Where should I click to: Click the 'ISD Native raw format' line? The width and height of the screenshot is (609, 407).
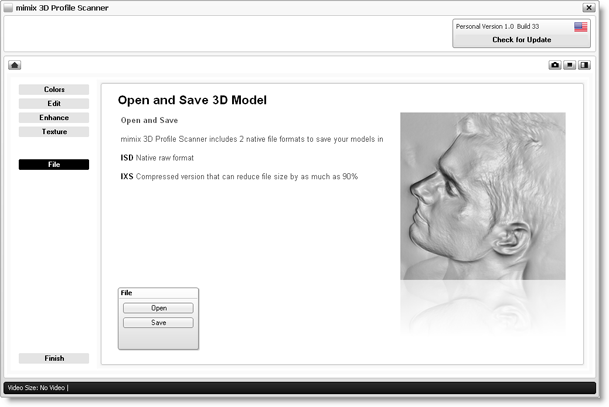(x=157, y=158)
